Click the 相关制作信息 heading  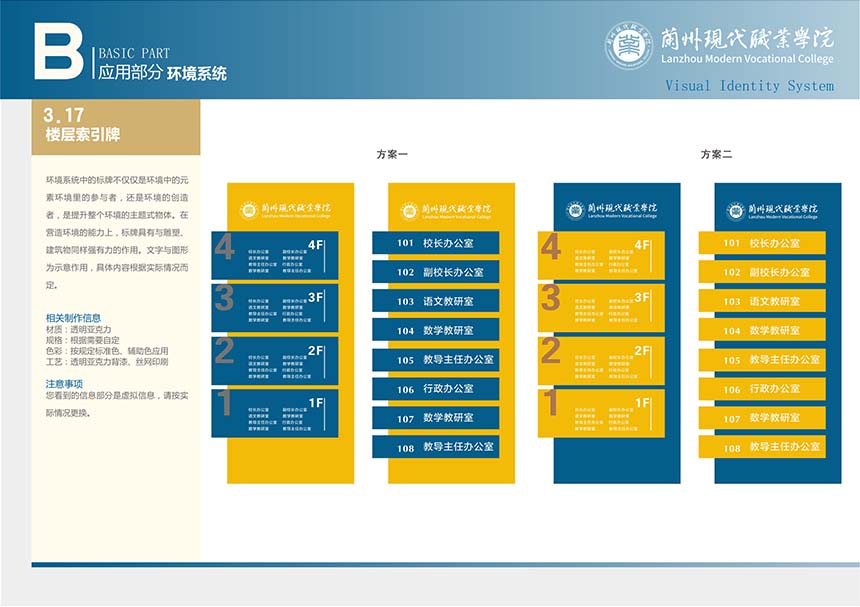73,318
